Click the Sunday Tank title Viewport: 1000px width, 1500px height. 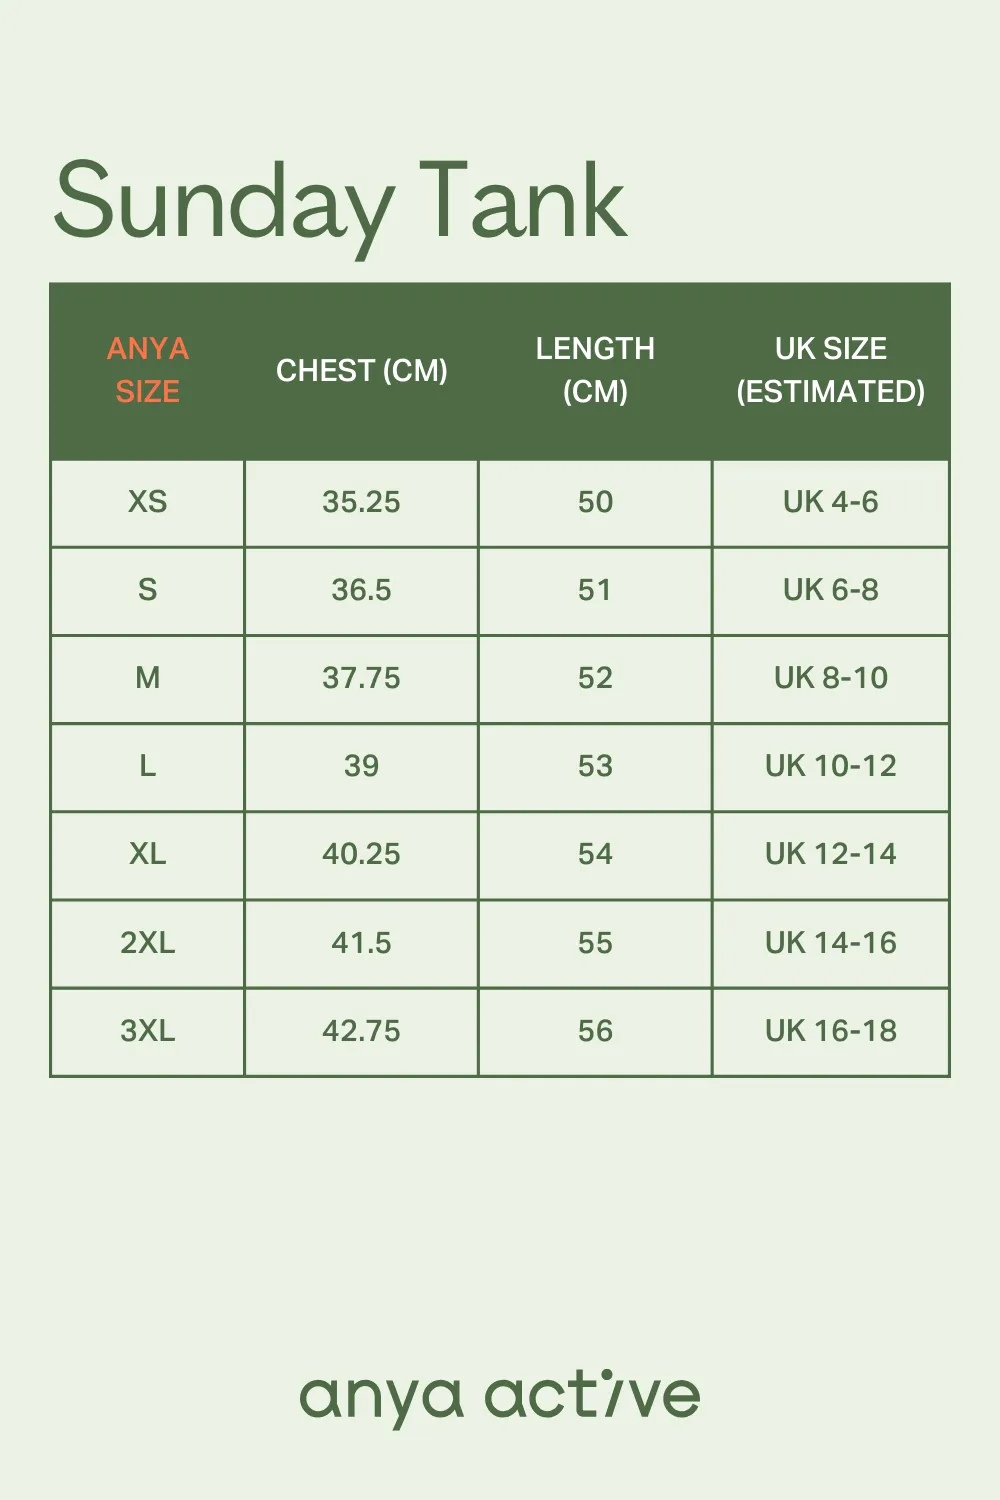pyautogui.click(x=340, y=205)
